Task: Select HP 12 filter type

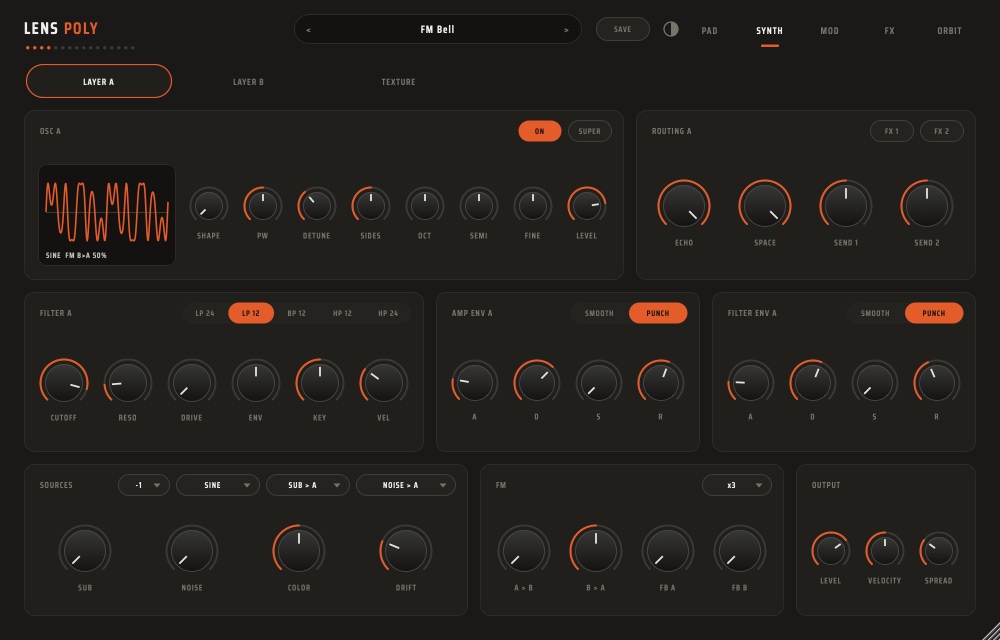Action: [342, 313]
